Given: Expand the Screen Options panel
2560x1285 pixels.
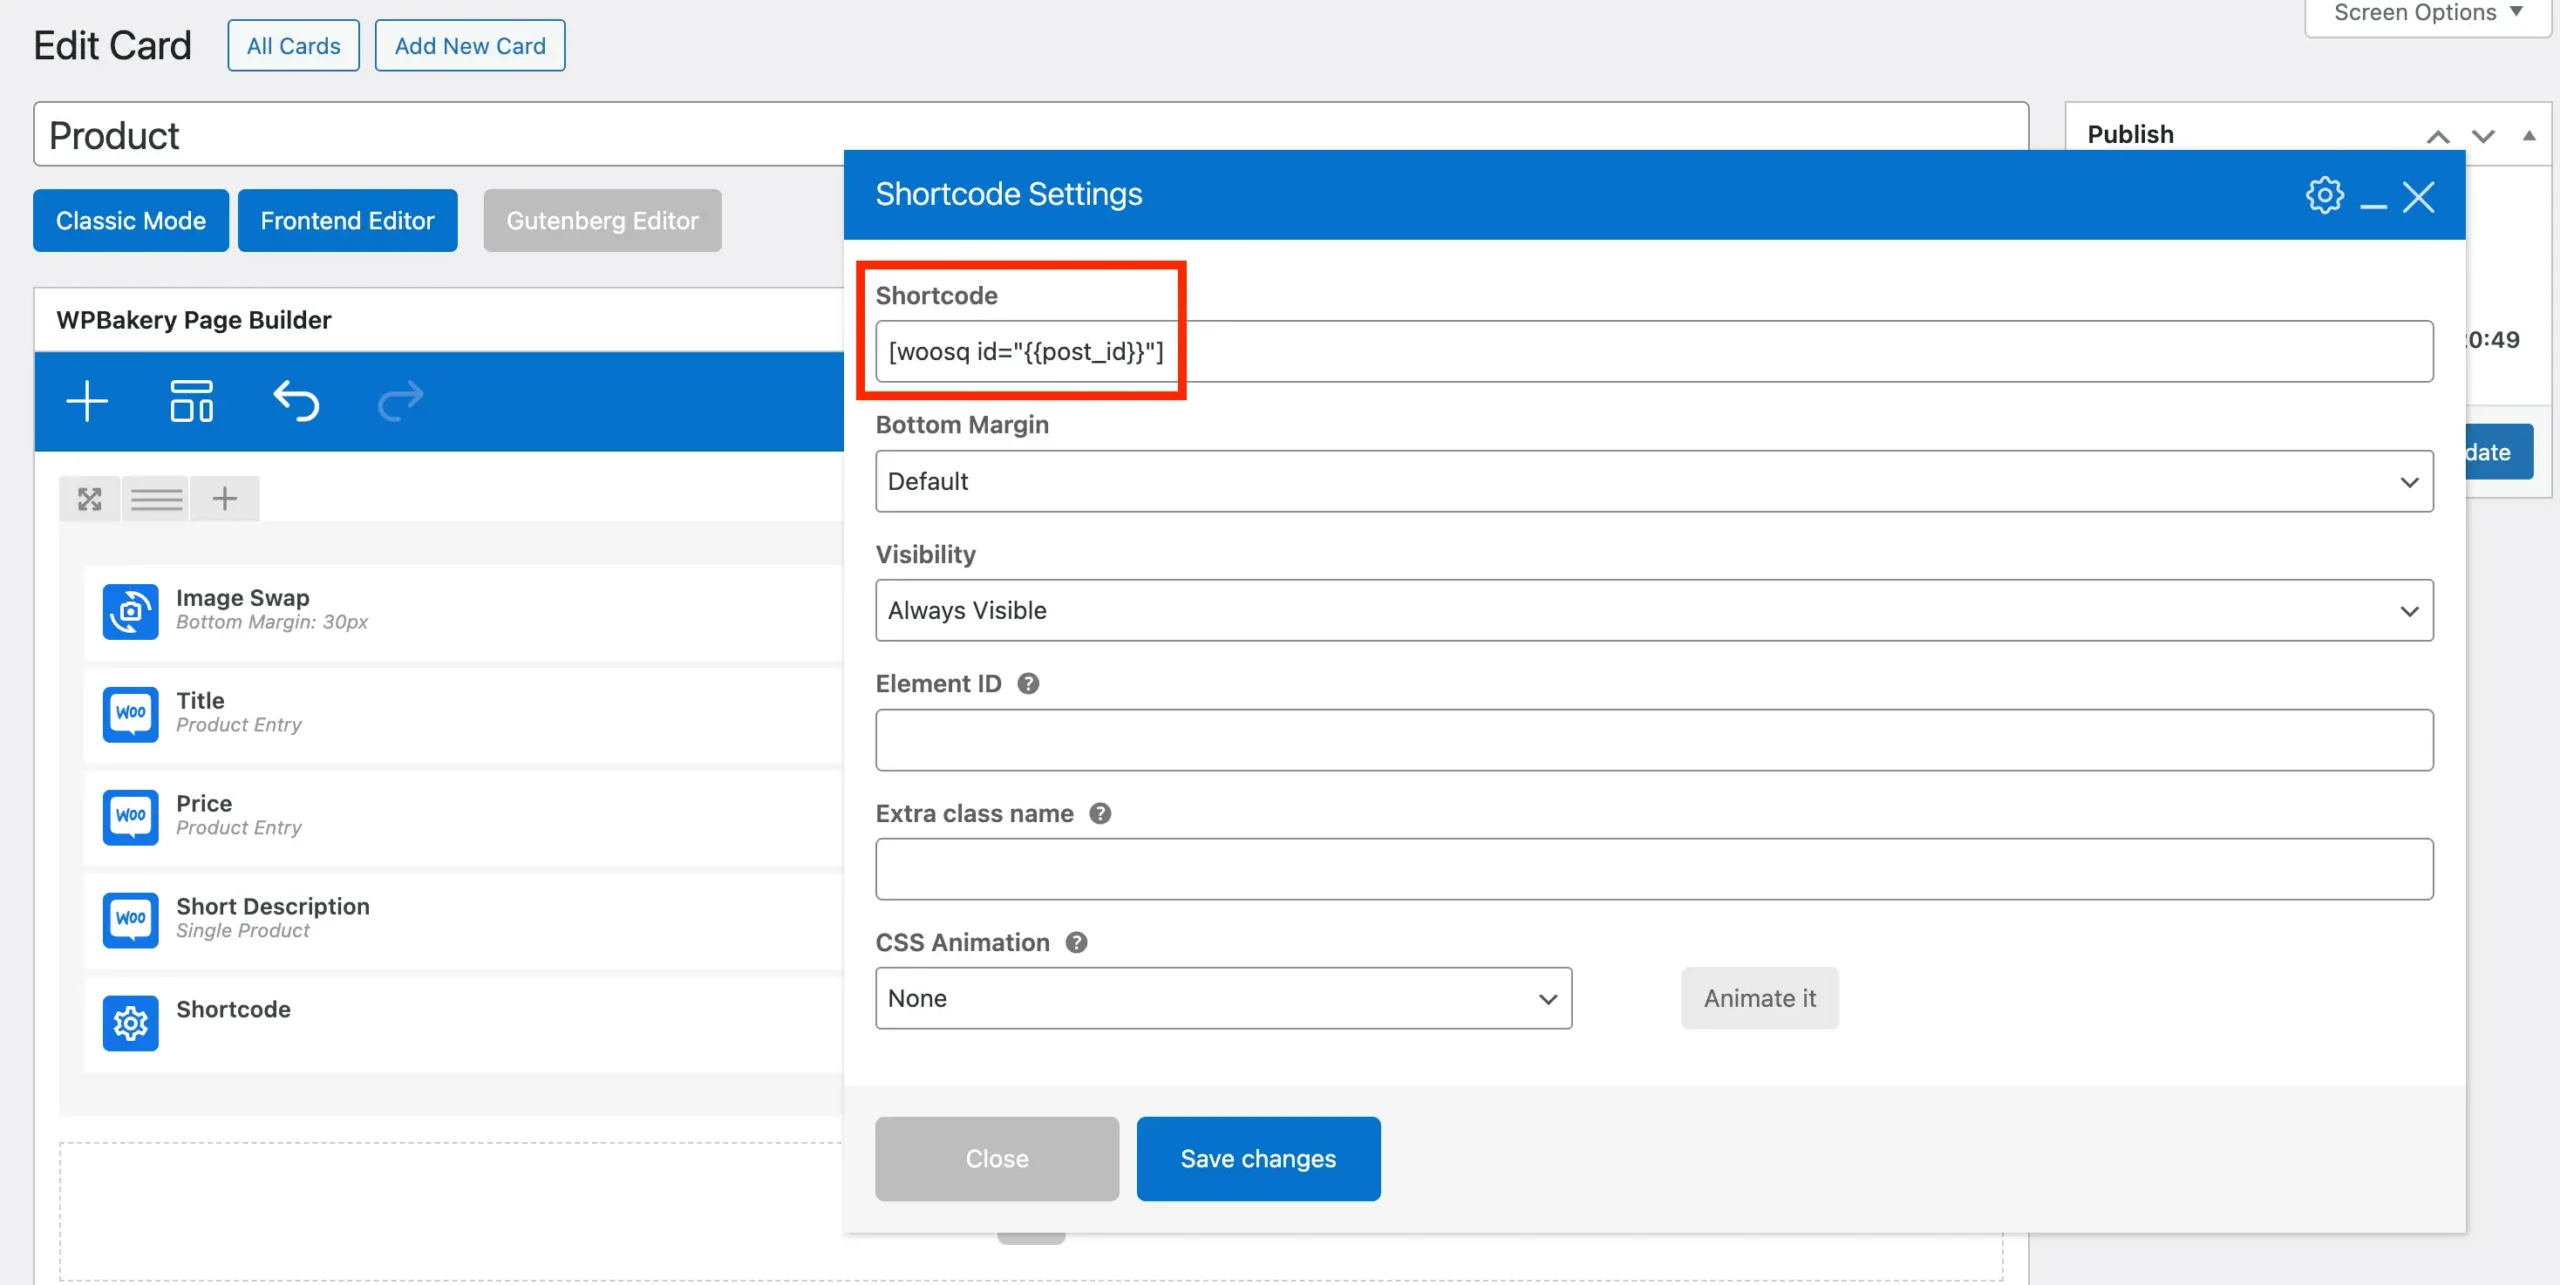Looking at the screenshot, I should tap(2428, 14).
